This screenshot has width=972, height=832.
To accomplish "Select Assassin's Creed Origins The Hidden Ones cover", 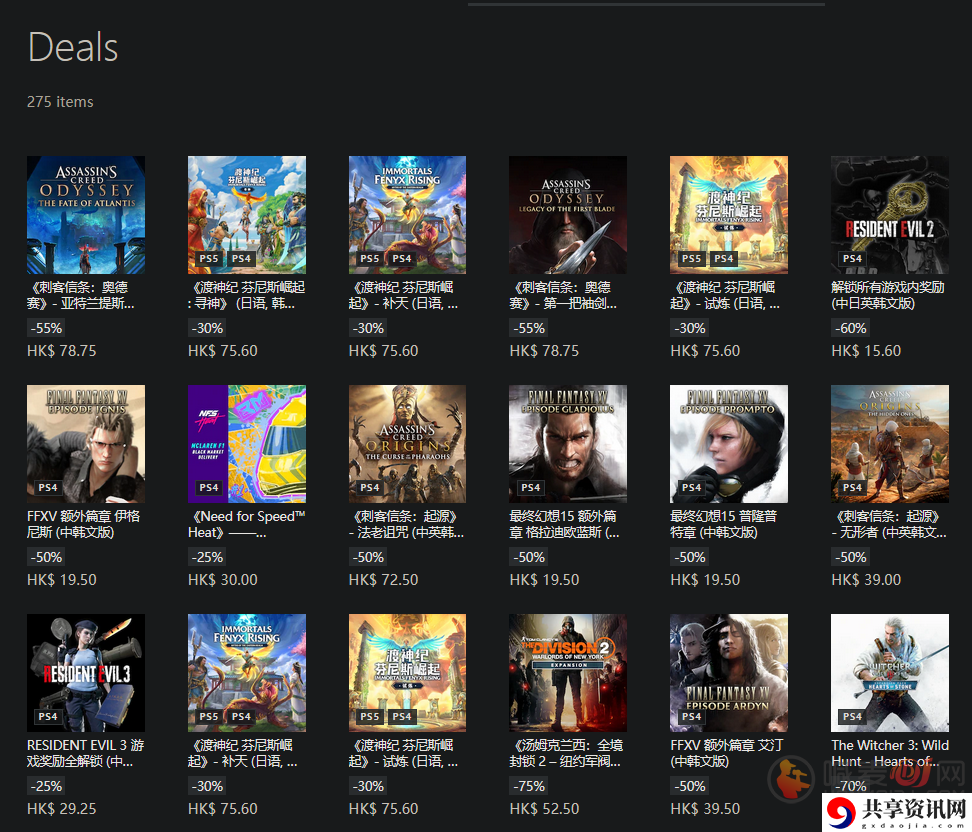I will (x=890, y=444).
